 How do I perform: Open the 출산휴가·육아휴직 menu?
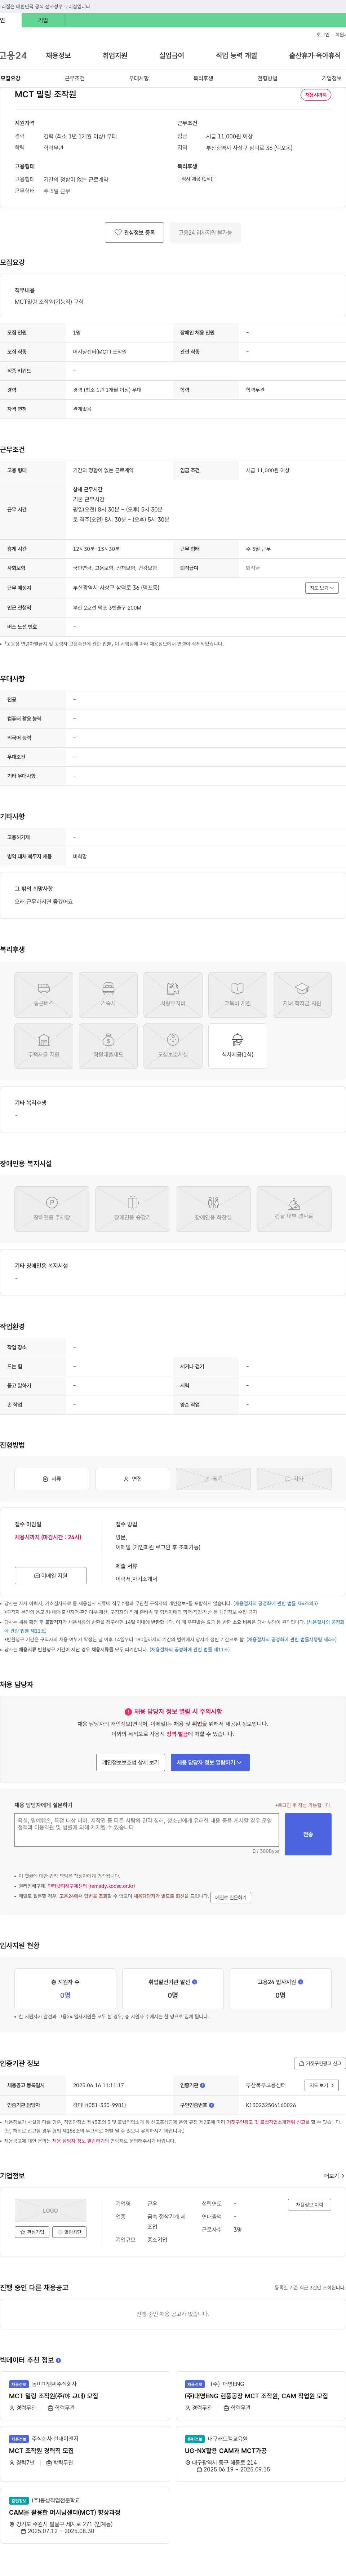315,56
